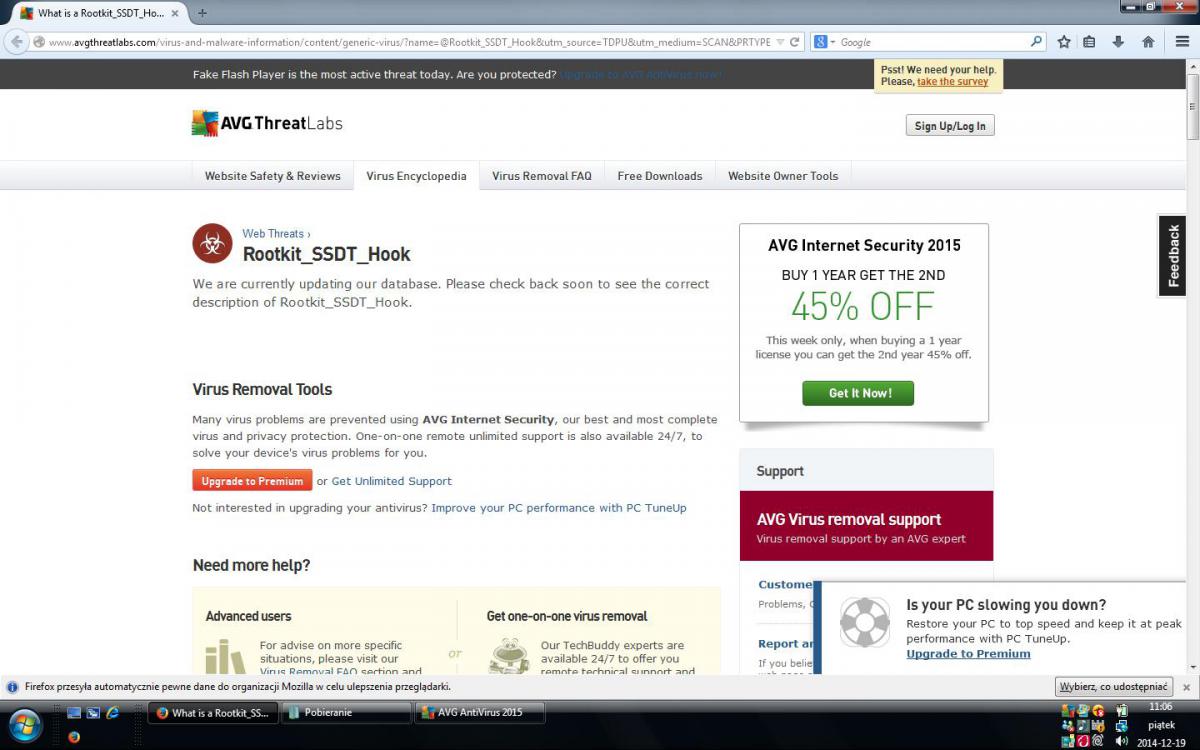Screen dimensions: 1200x750
Task: Click the info icon in Firefox notification bar
Action: [x=12, y=687]
